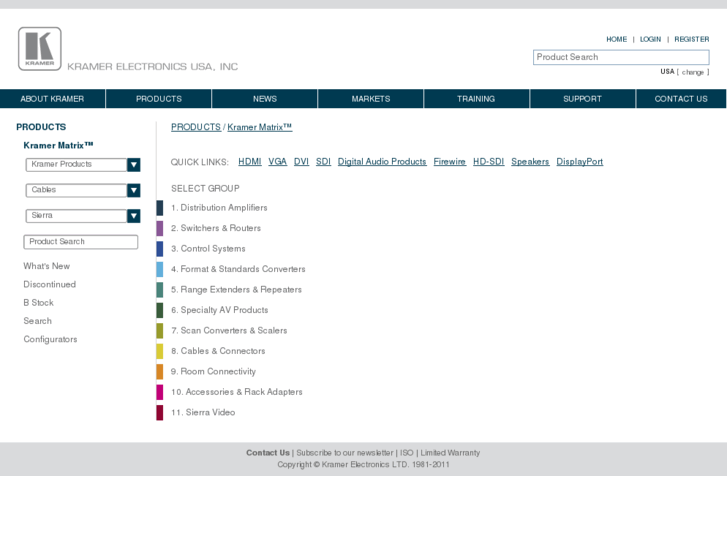The width and height of the screenshot is (727, 545).
Task: Click the HOME link at top
Action: (x=616, y=39)
